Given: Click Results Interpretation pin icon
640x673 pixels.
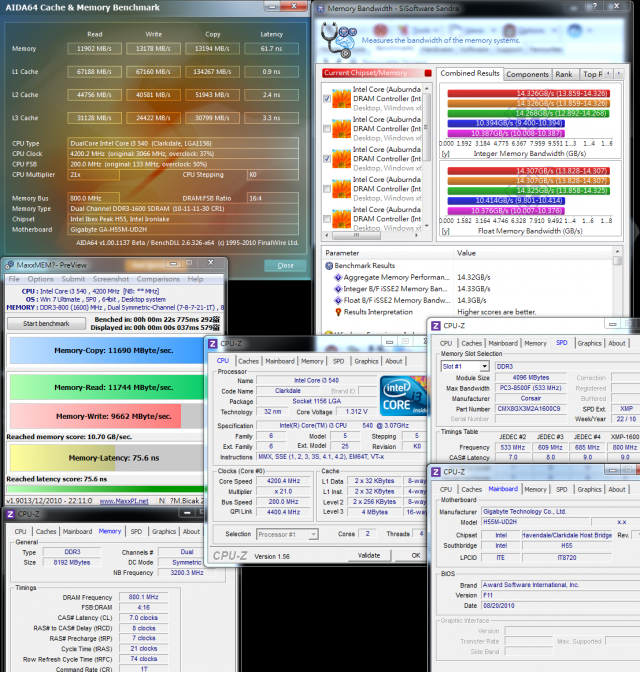Looking at the screenshot, I should 338,312.
